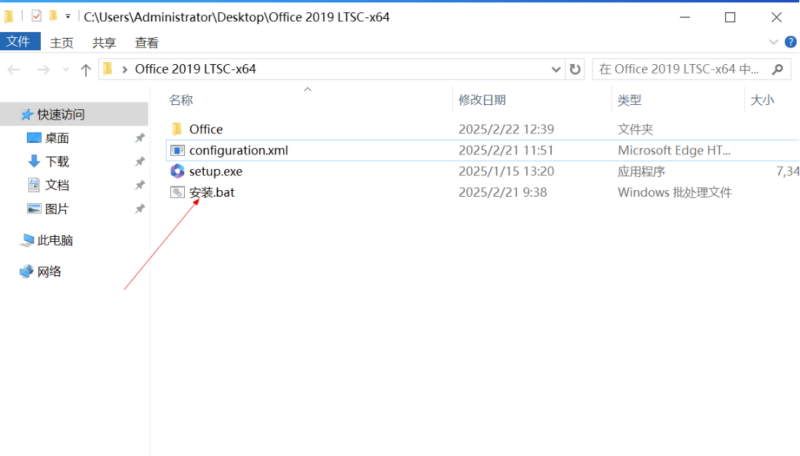Screen dimensions: 800x456
Task: Switch to the 查看 ribbon tab
Action: 146,42
